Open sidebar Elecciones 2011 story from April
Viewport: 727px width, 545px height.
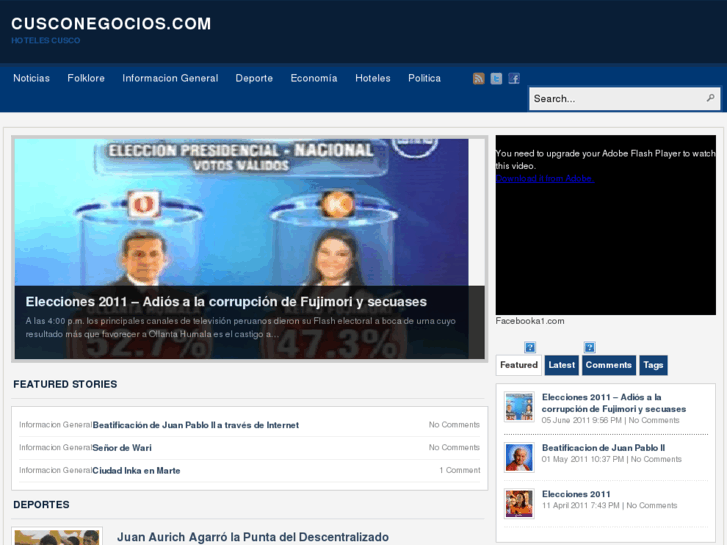(x=576, y=494)
